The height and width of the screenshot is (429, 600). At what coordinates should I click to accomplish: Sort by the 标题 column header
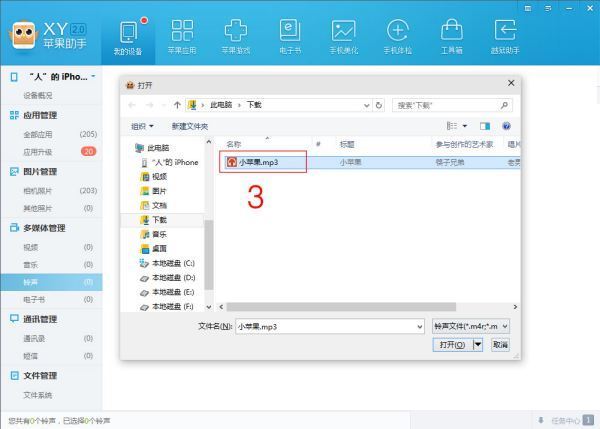tap(347, 144)
